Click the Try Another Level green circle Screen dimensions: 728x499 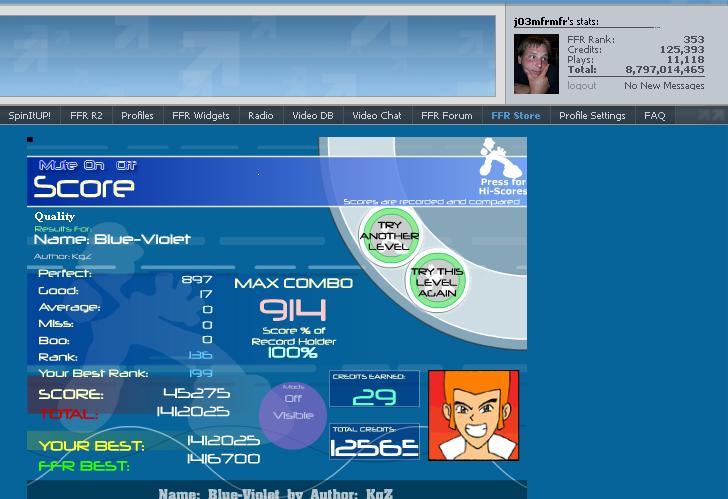pyautogui.click(x=390, y=236)
